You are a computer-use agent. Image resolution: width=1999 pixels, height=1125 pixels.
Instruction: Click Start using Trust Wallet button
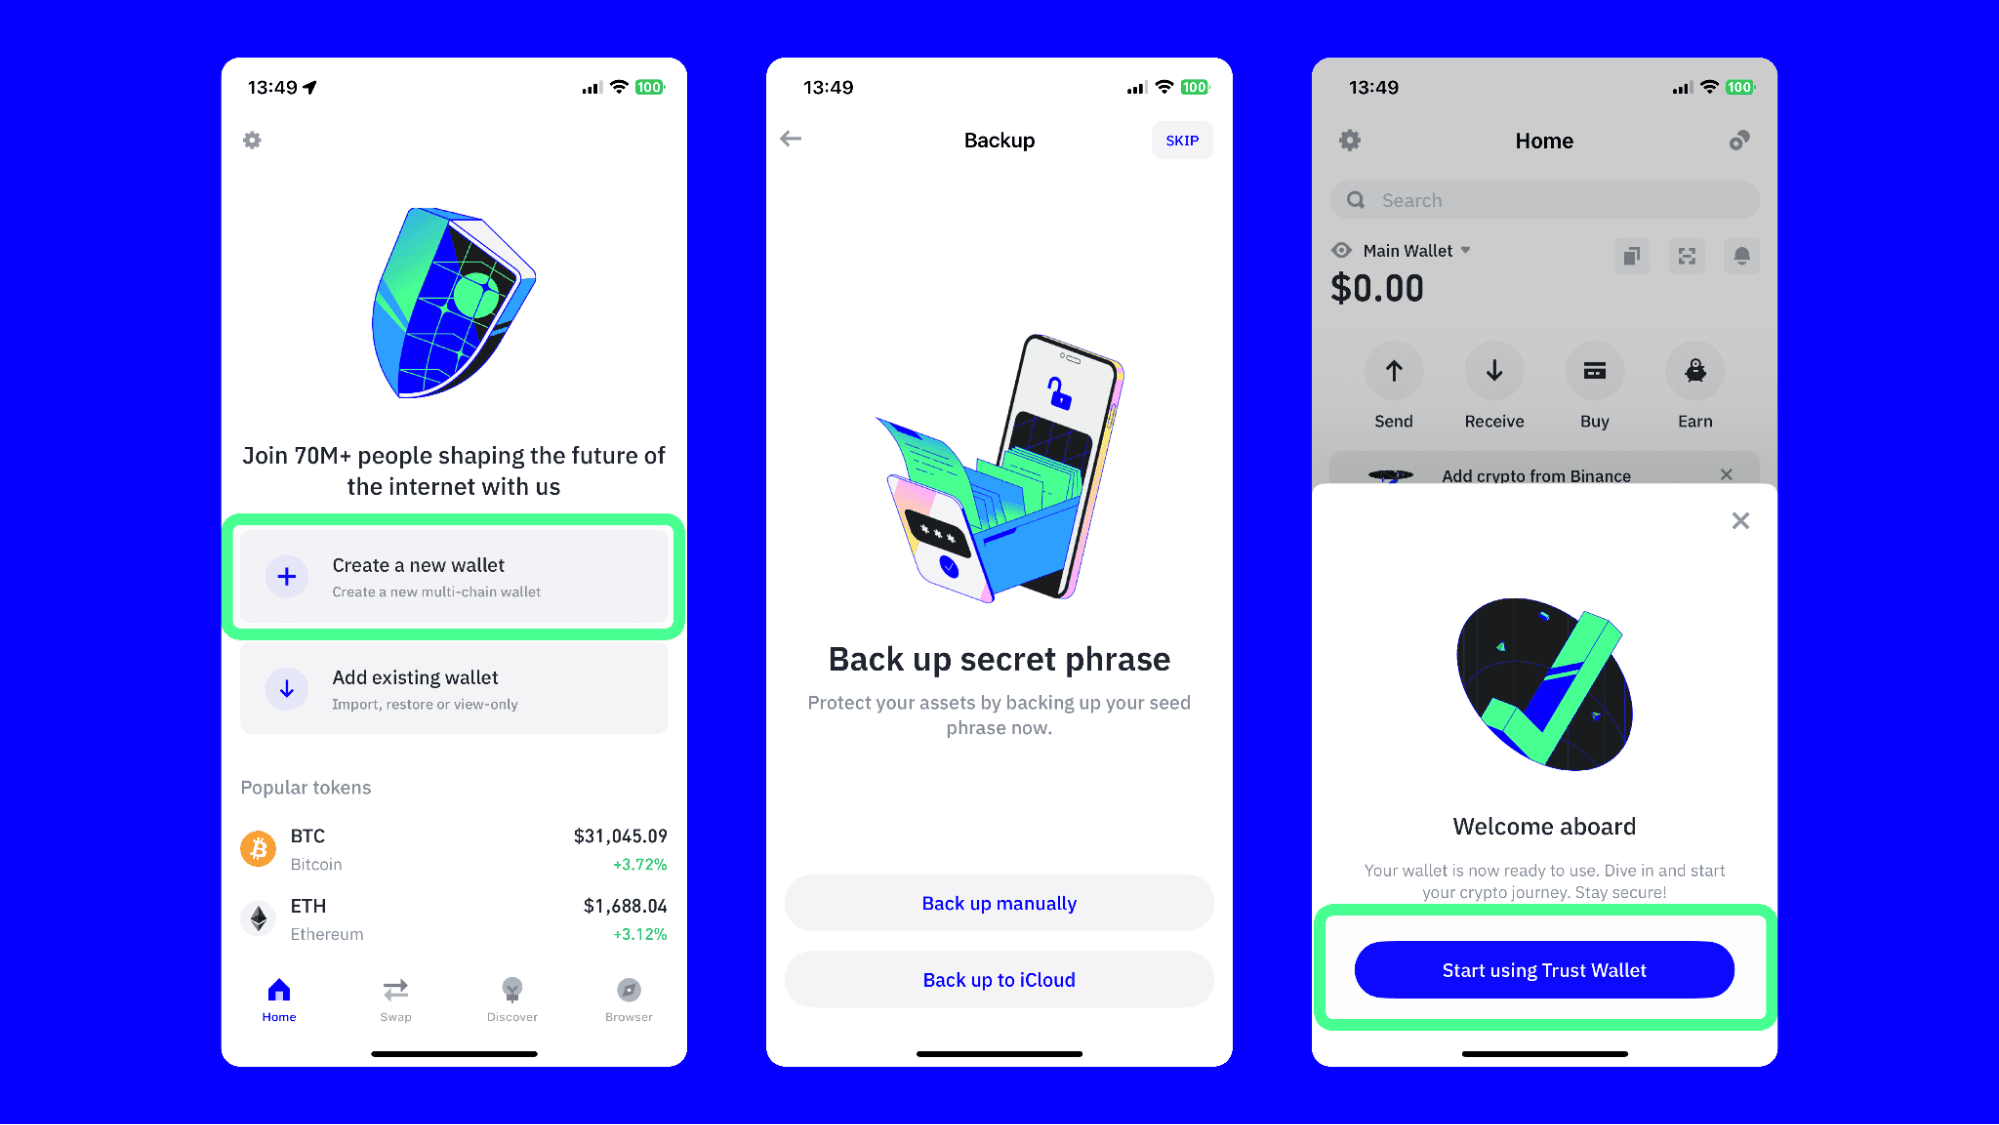pos(1543,970)
